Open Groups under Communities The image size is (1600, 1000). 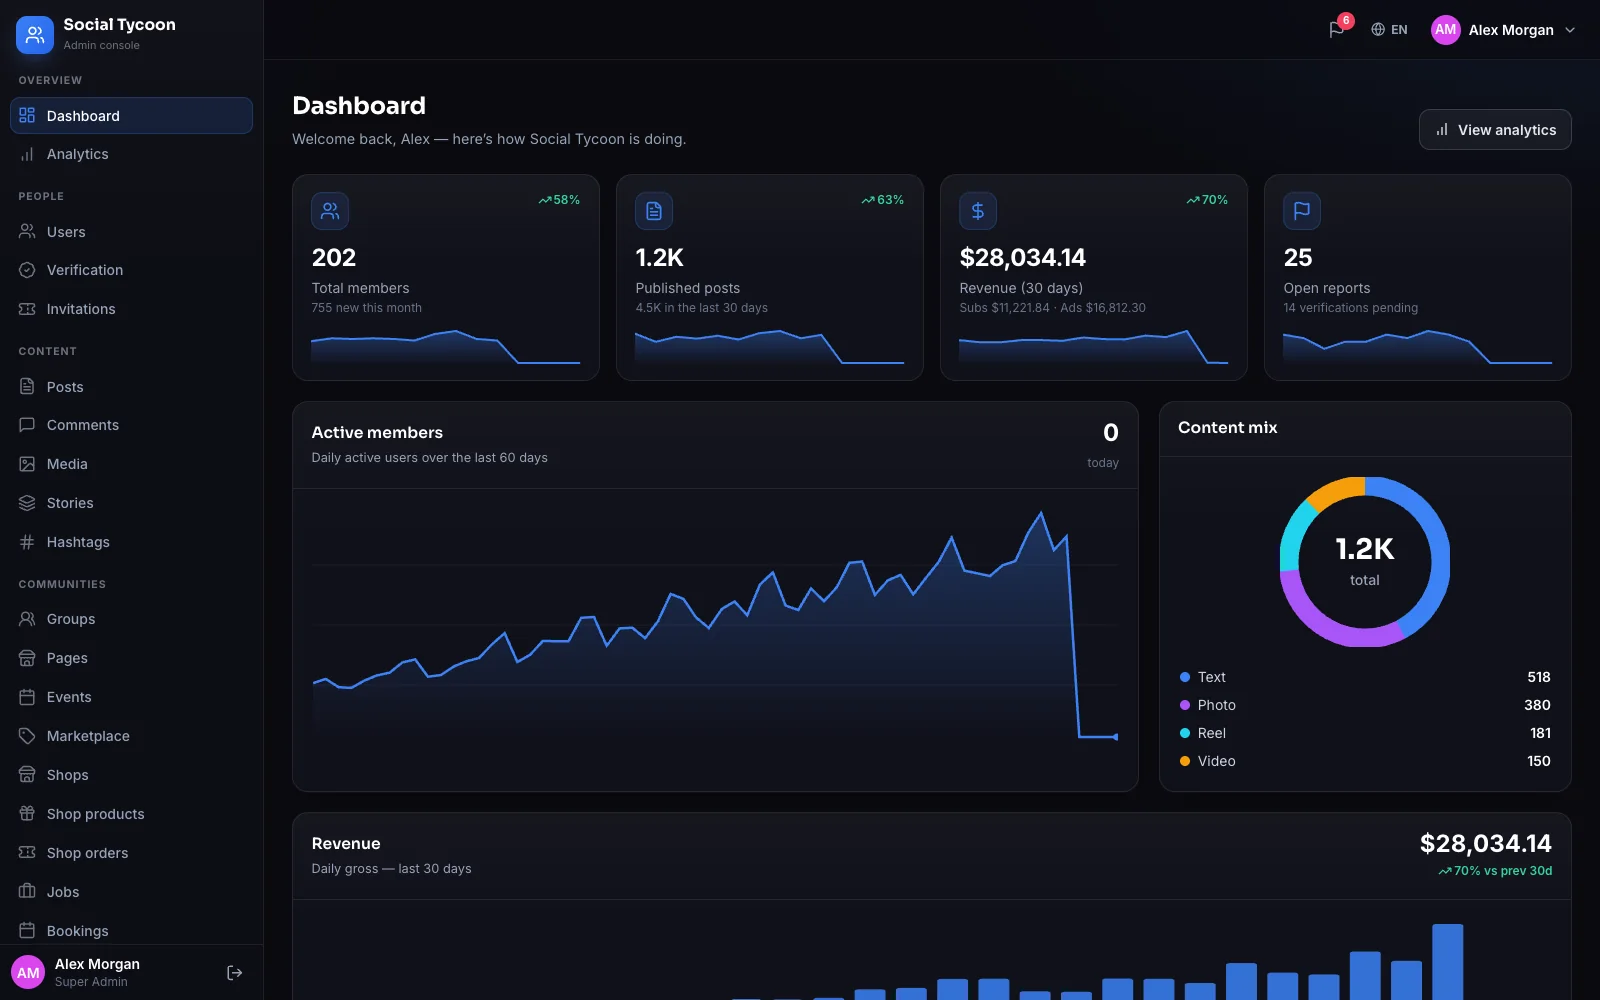[x=131, y=619]
